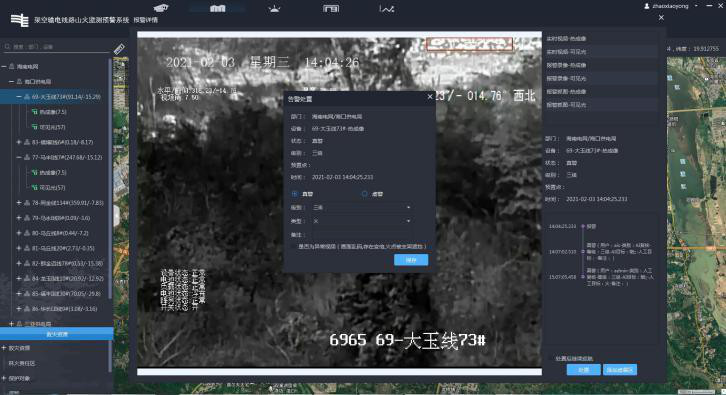Open the alarm siren icon in top navigation
This screenshot has width=726, height=395.
click(274, 8)
